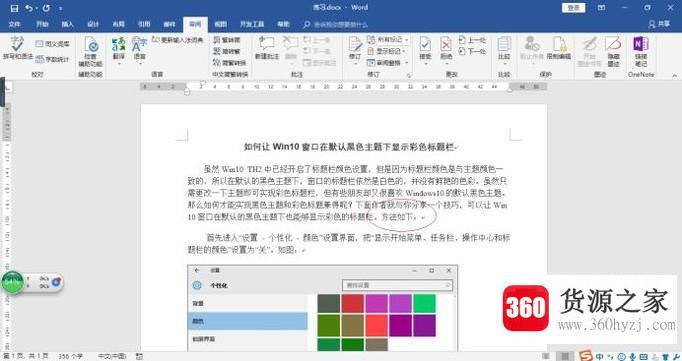682x361 pixels.
Task: Click the 接受 accept change icon
Action: 425,45
